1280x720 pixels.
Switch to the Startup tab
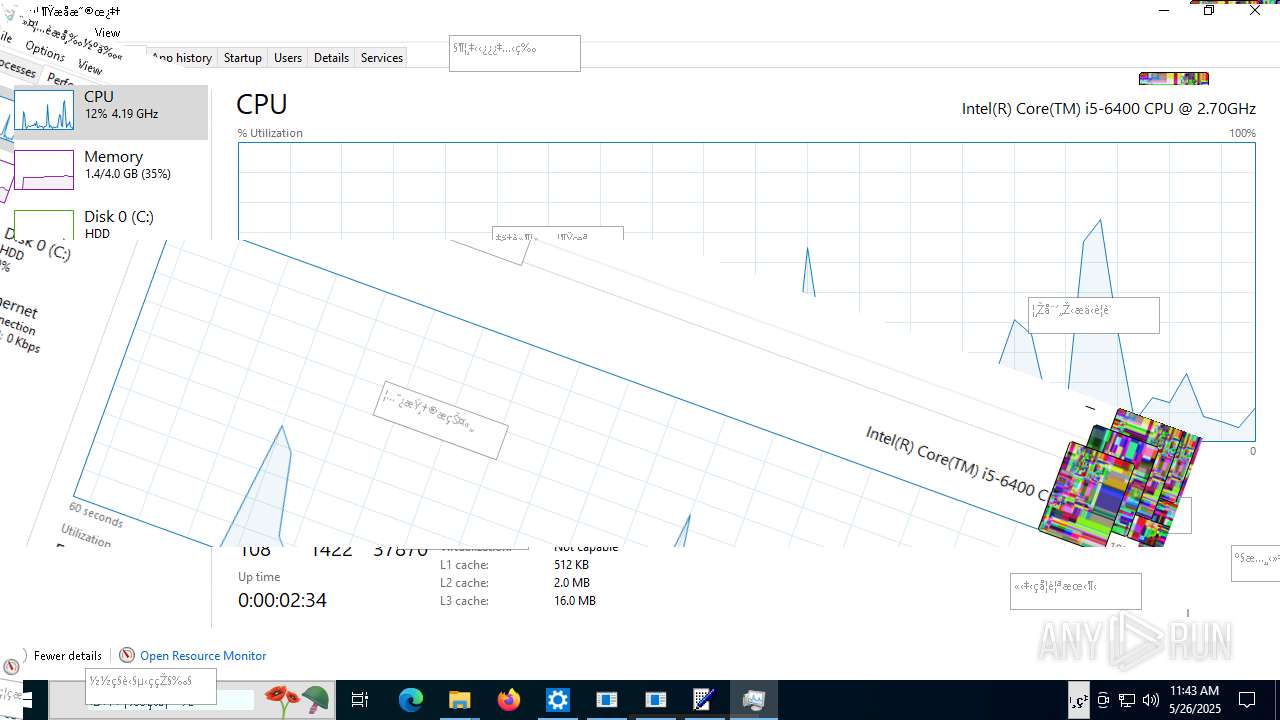click(242, 58)
